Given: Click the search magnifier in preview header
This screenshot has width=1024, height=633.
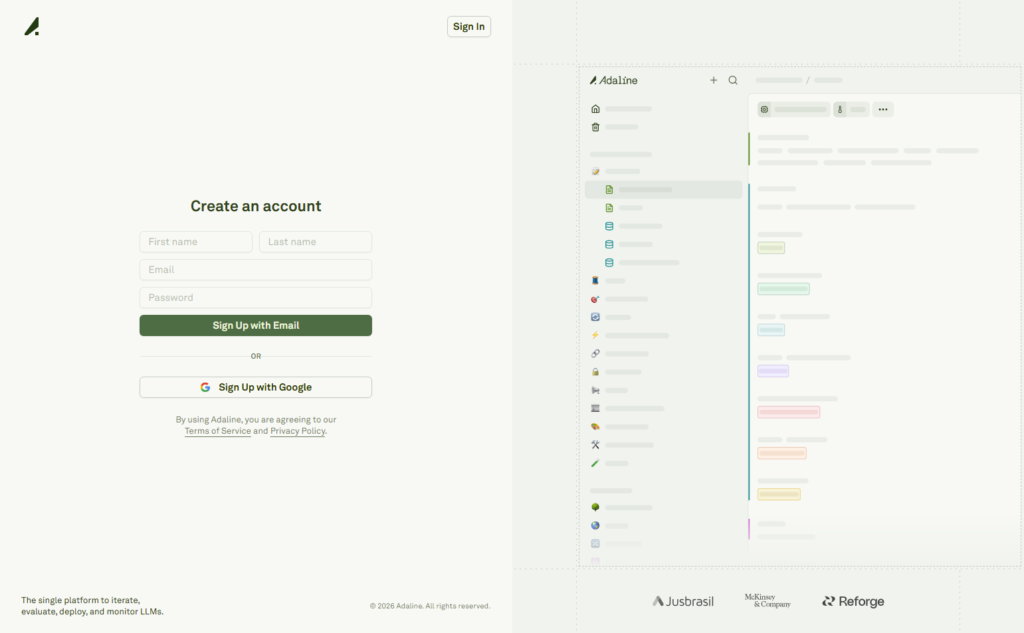Looking at the screenshot, I should coord(733,80).
